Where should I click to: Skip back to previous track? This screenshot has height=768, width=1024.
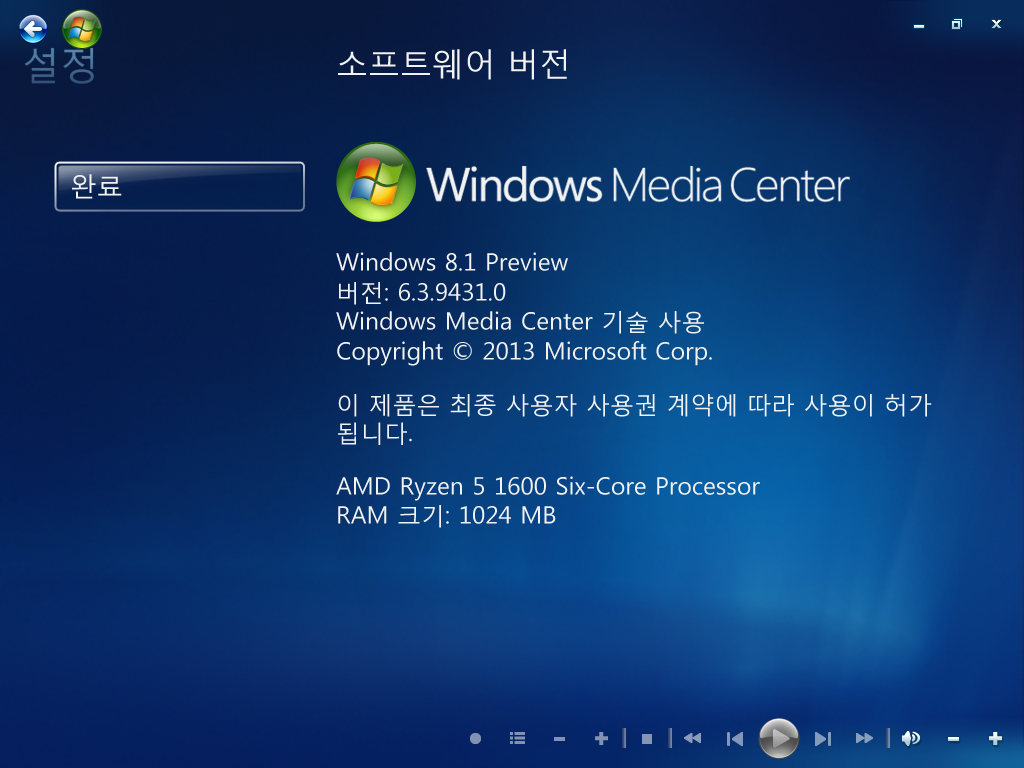tap(735, 739)
